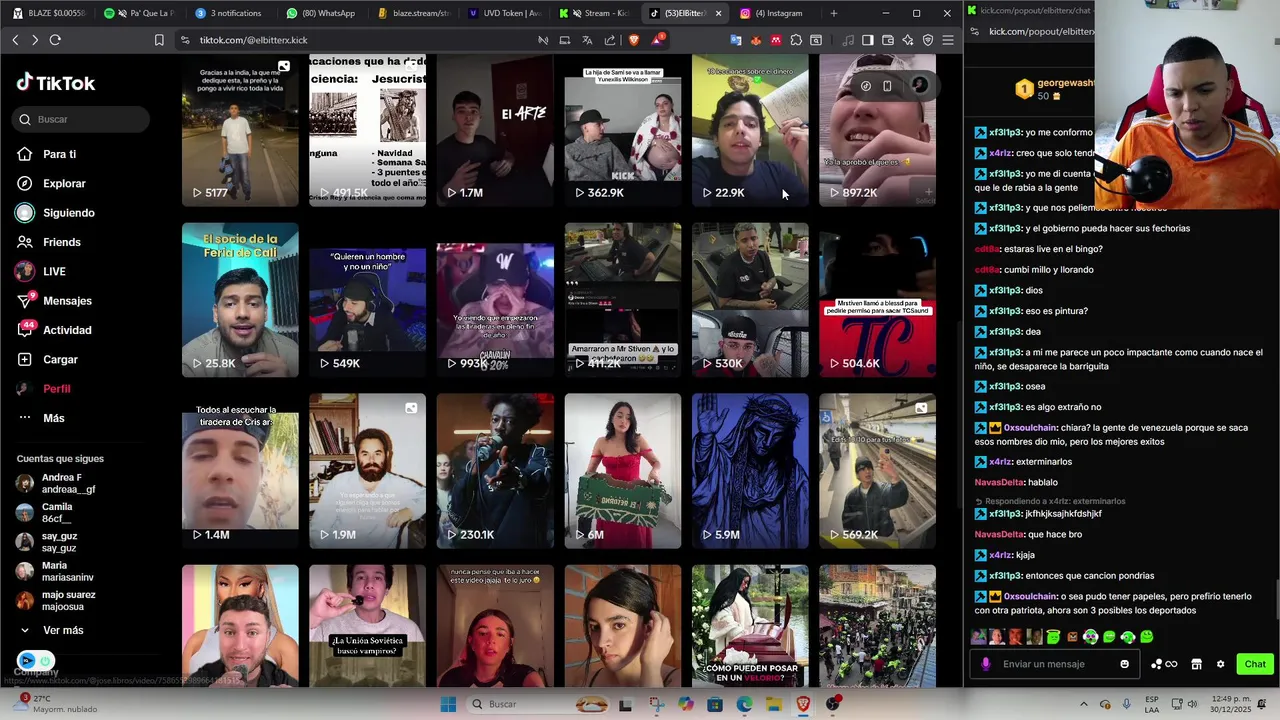The image size is (1280, 720).
Task: Click the purple microphone in chat box
Action: point(986,664)
